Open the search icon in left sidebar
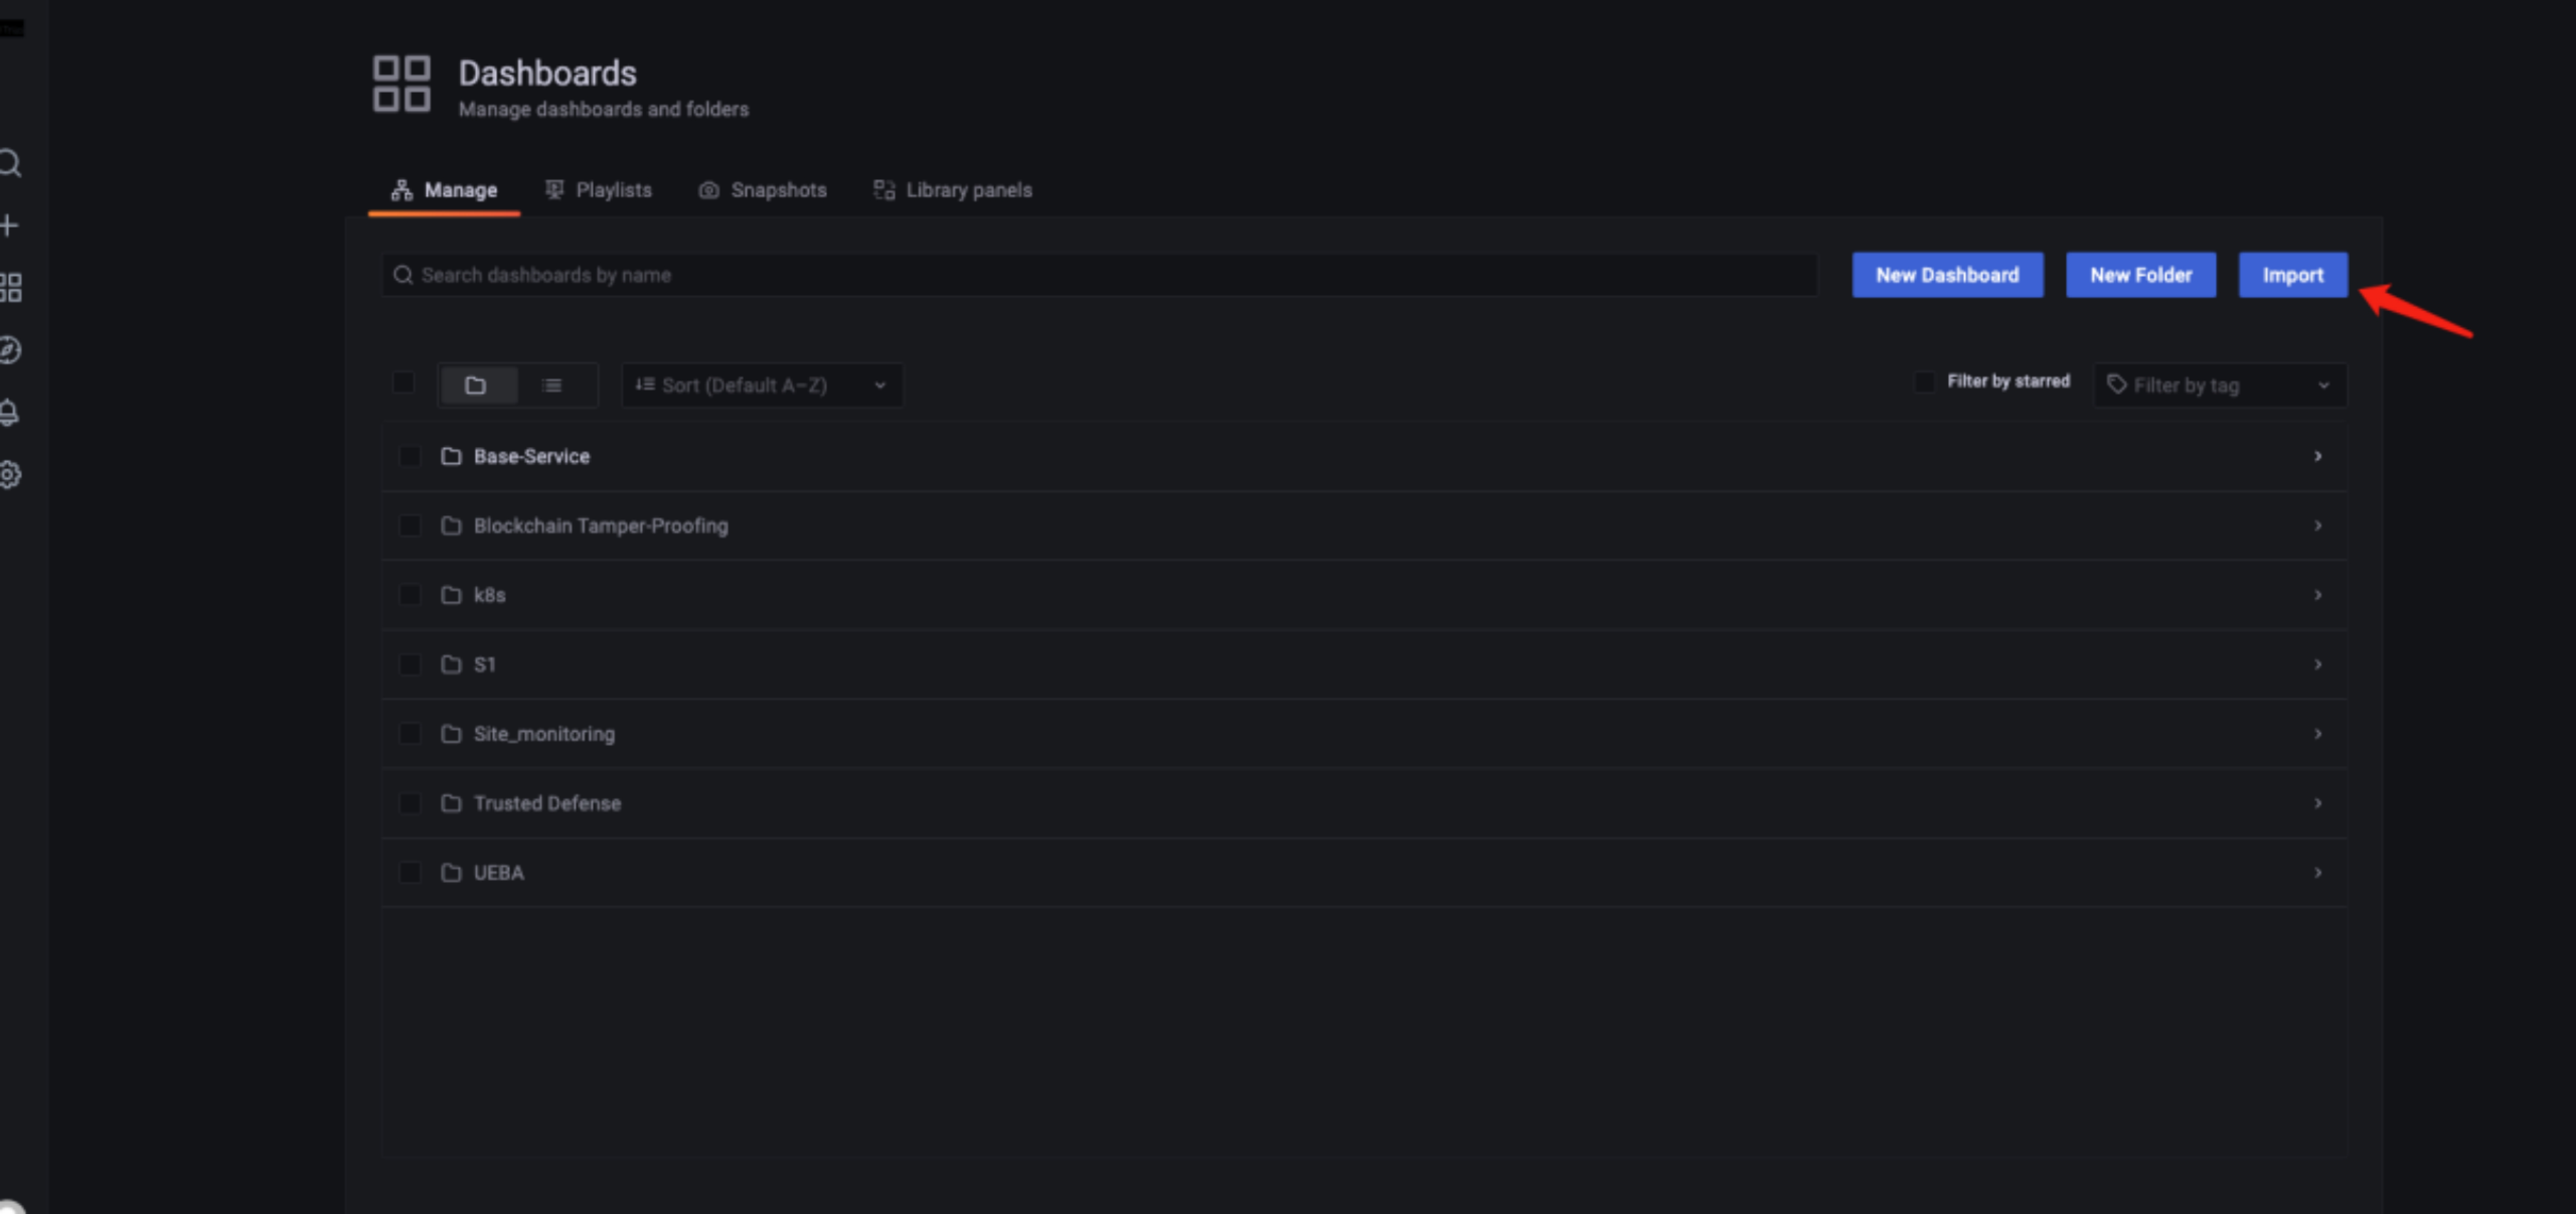The width and height of the screenshot is (2576, 1214). coord(10,163)
